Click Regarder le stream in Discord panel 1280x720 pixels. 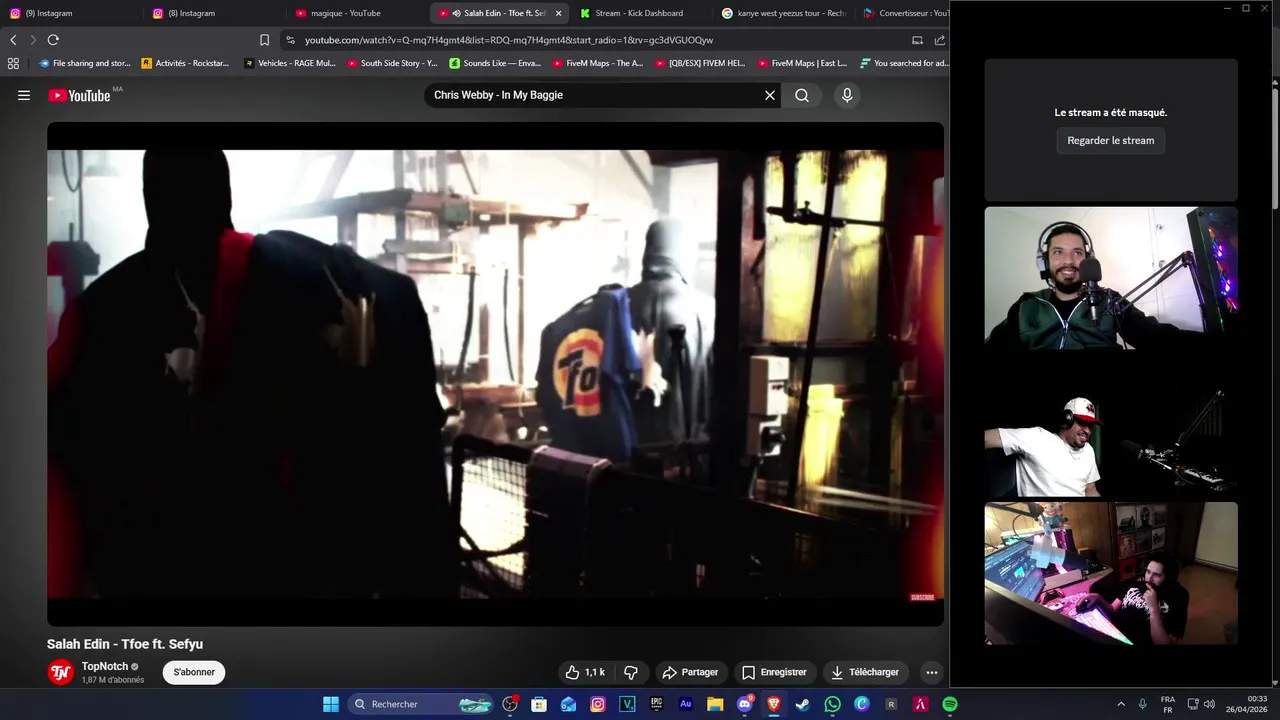[1110, 140]
